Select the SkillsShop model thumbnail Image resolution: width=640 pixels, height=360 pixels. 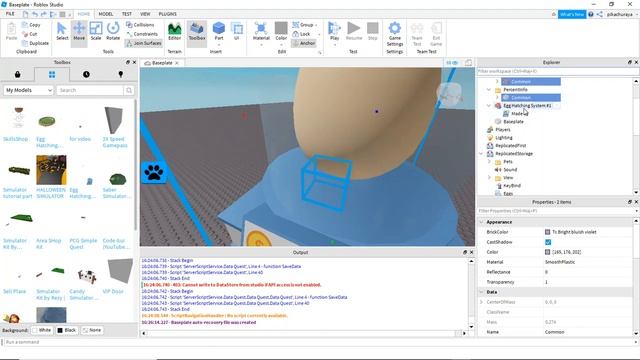[18, 118]
